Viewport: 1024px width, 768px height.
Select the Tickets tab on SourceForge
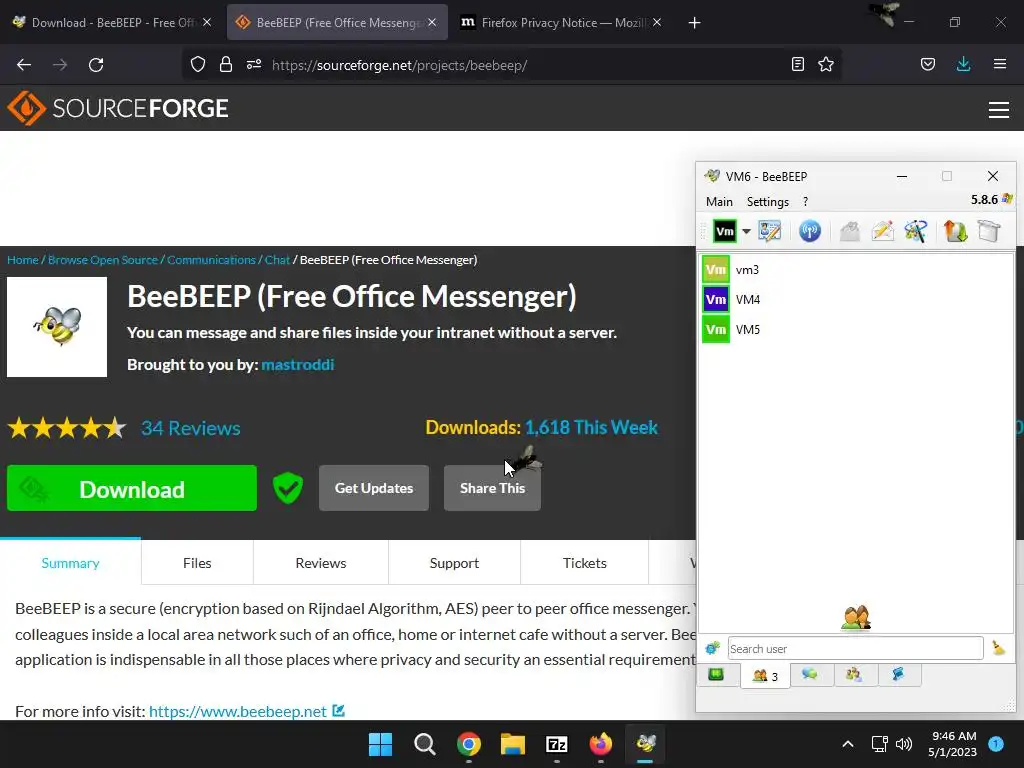pos(584,564)
